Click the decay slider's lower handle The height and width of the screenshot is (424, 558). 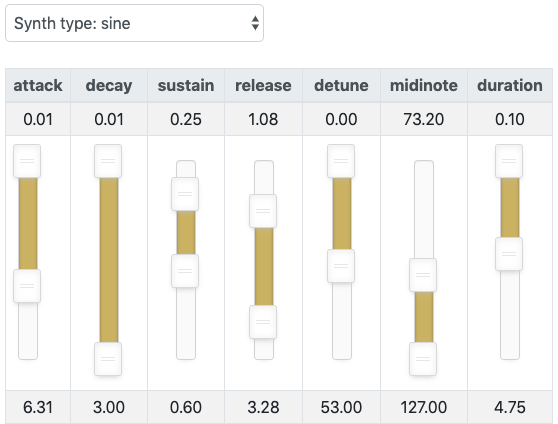tap(108, 359)
